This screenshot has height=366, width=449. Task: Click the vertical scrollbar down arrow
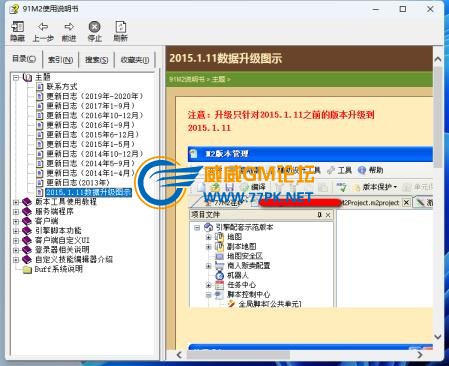(x=438, y=337)
